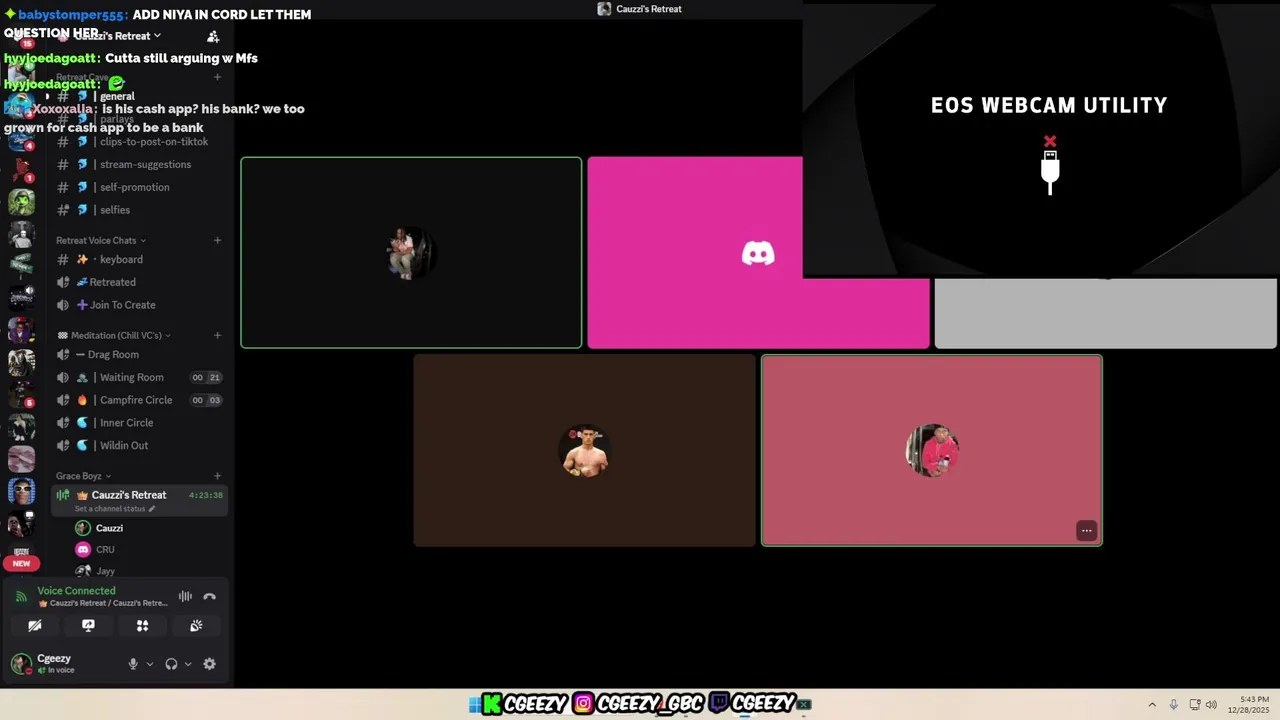
Task: Open the network icon in taskbar
Action: [x=1195, y=704]
